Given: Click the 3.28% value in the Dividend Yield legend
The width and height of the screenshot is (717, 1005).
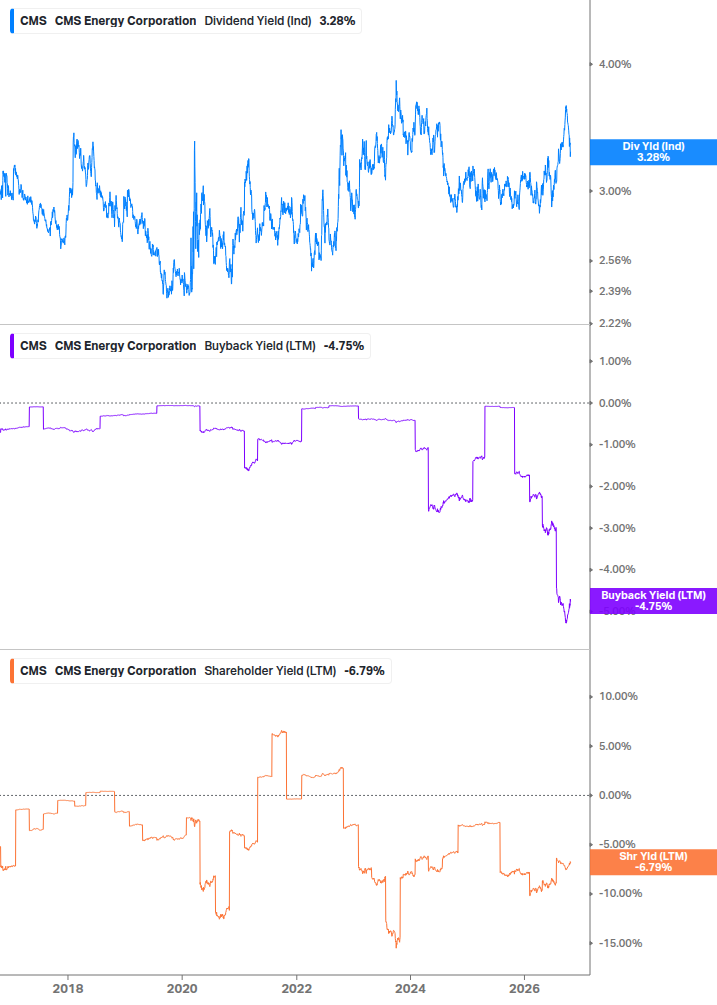Looking at the screenshot, I should coord(337,21).
